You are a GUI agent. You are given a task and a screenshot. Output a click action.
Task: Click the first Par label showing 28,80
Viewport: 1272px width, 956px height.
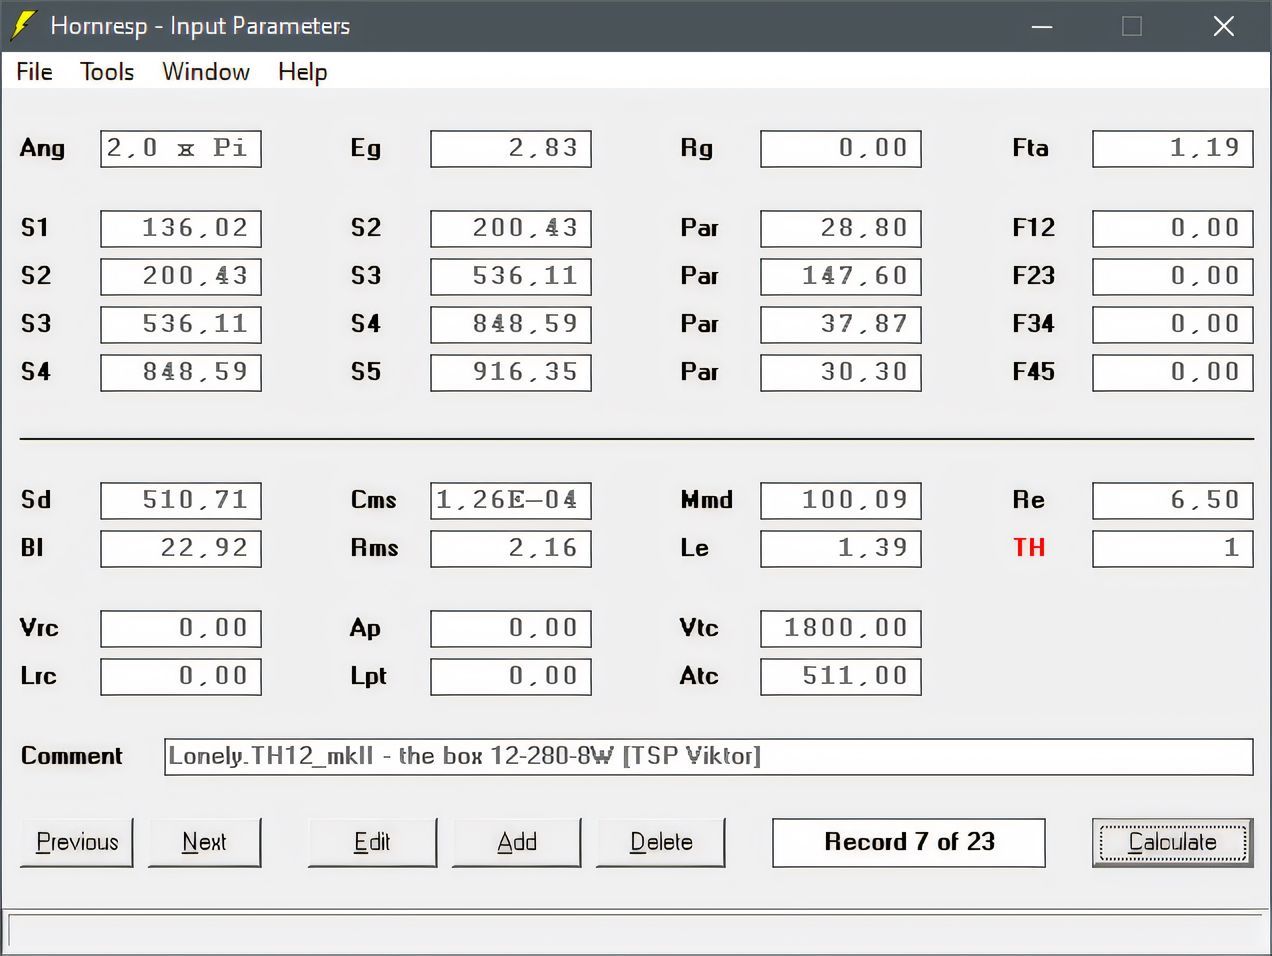(699, 228)
